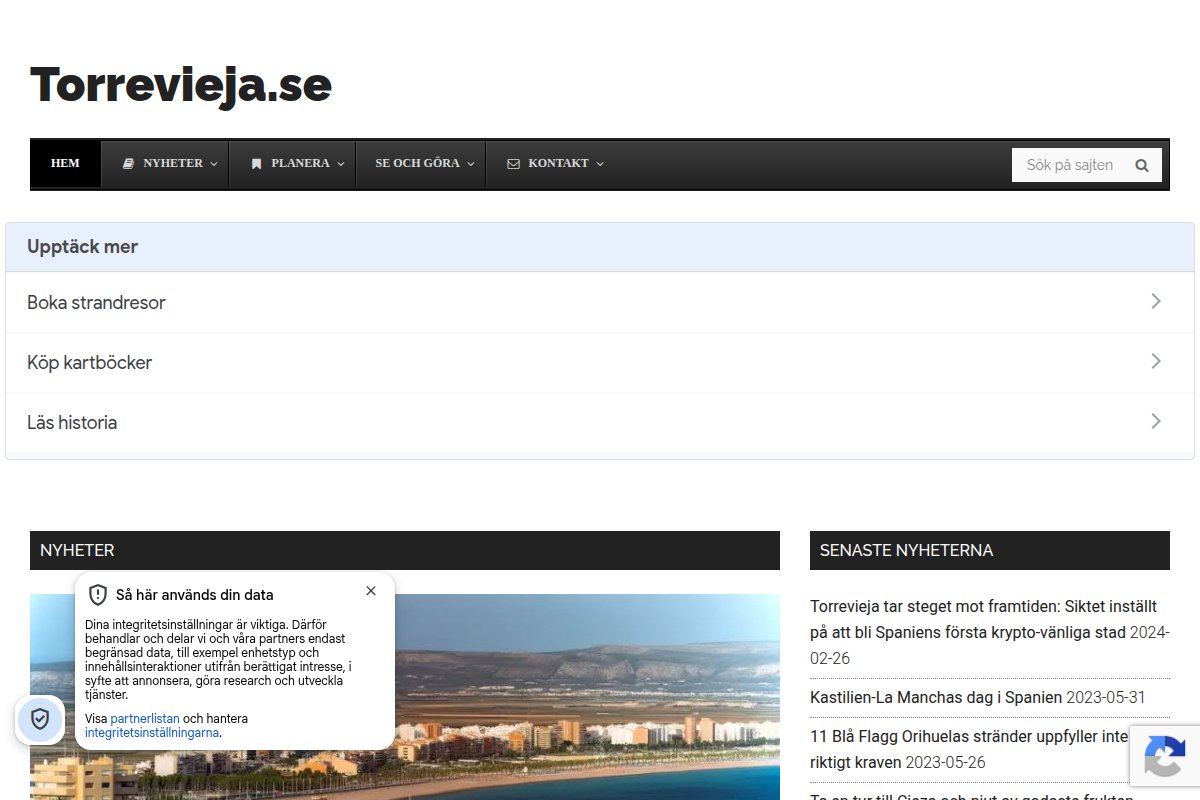Go to the Hem menu item
Image resolution: width=1200 pixels, height=800 pixels.
click(x=65, y=163)
